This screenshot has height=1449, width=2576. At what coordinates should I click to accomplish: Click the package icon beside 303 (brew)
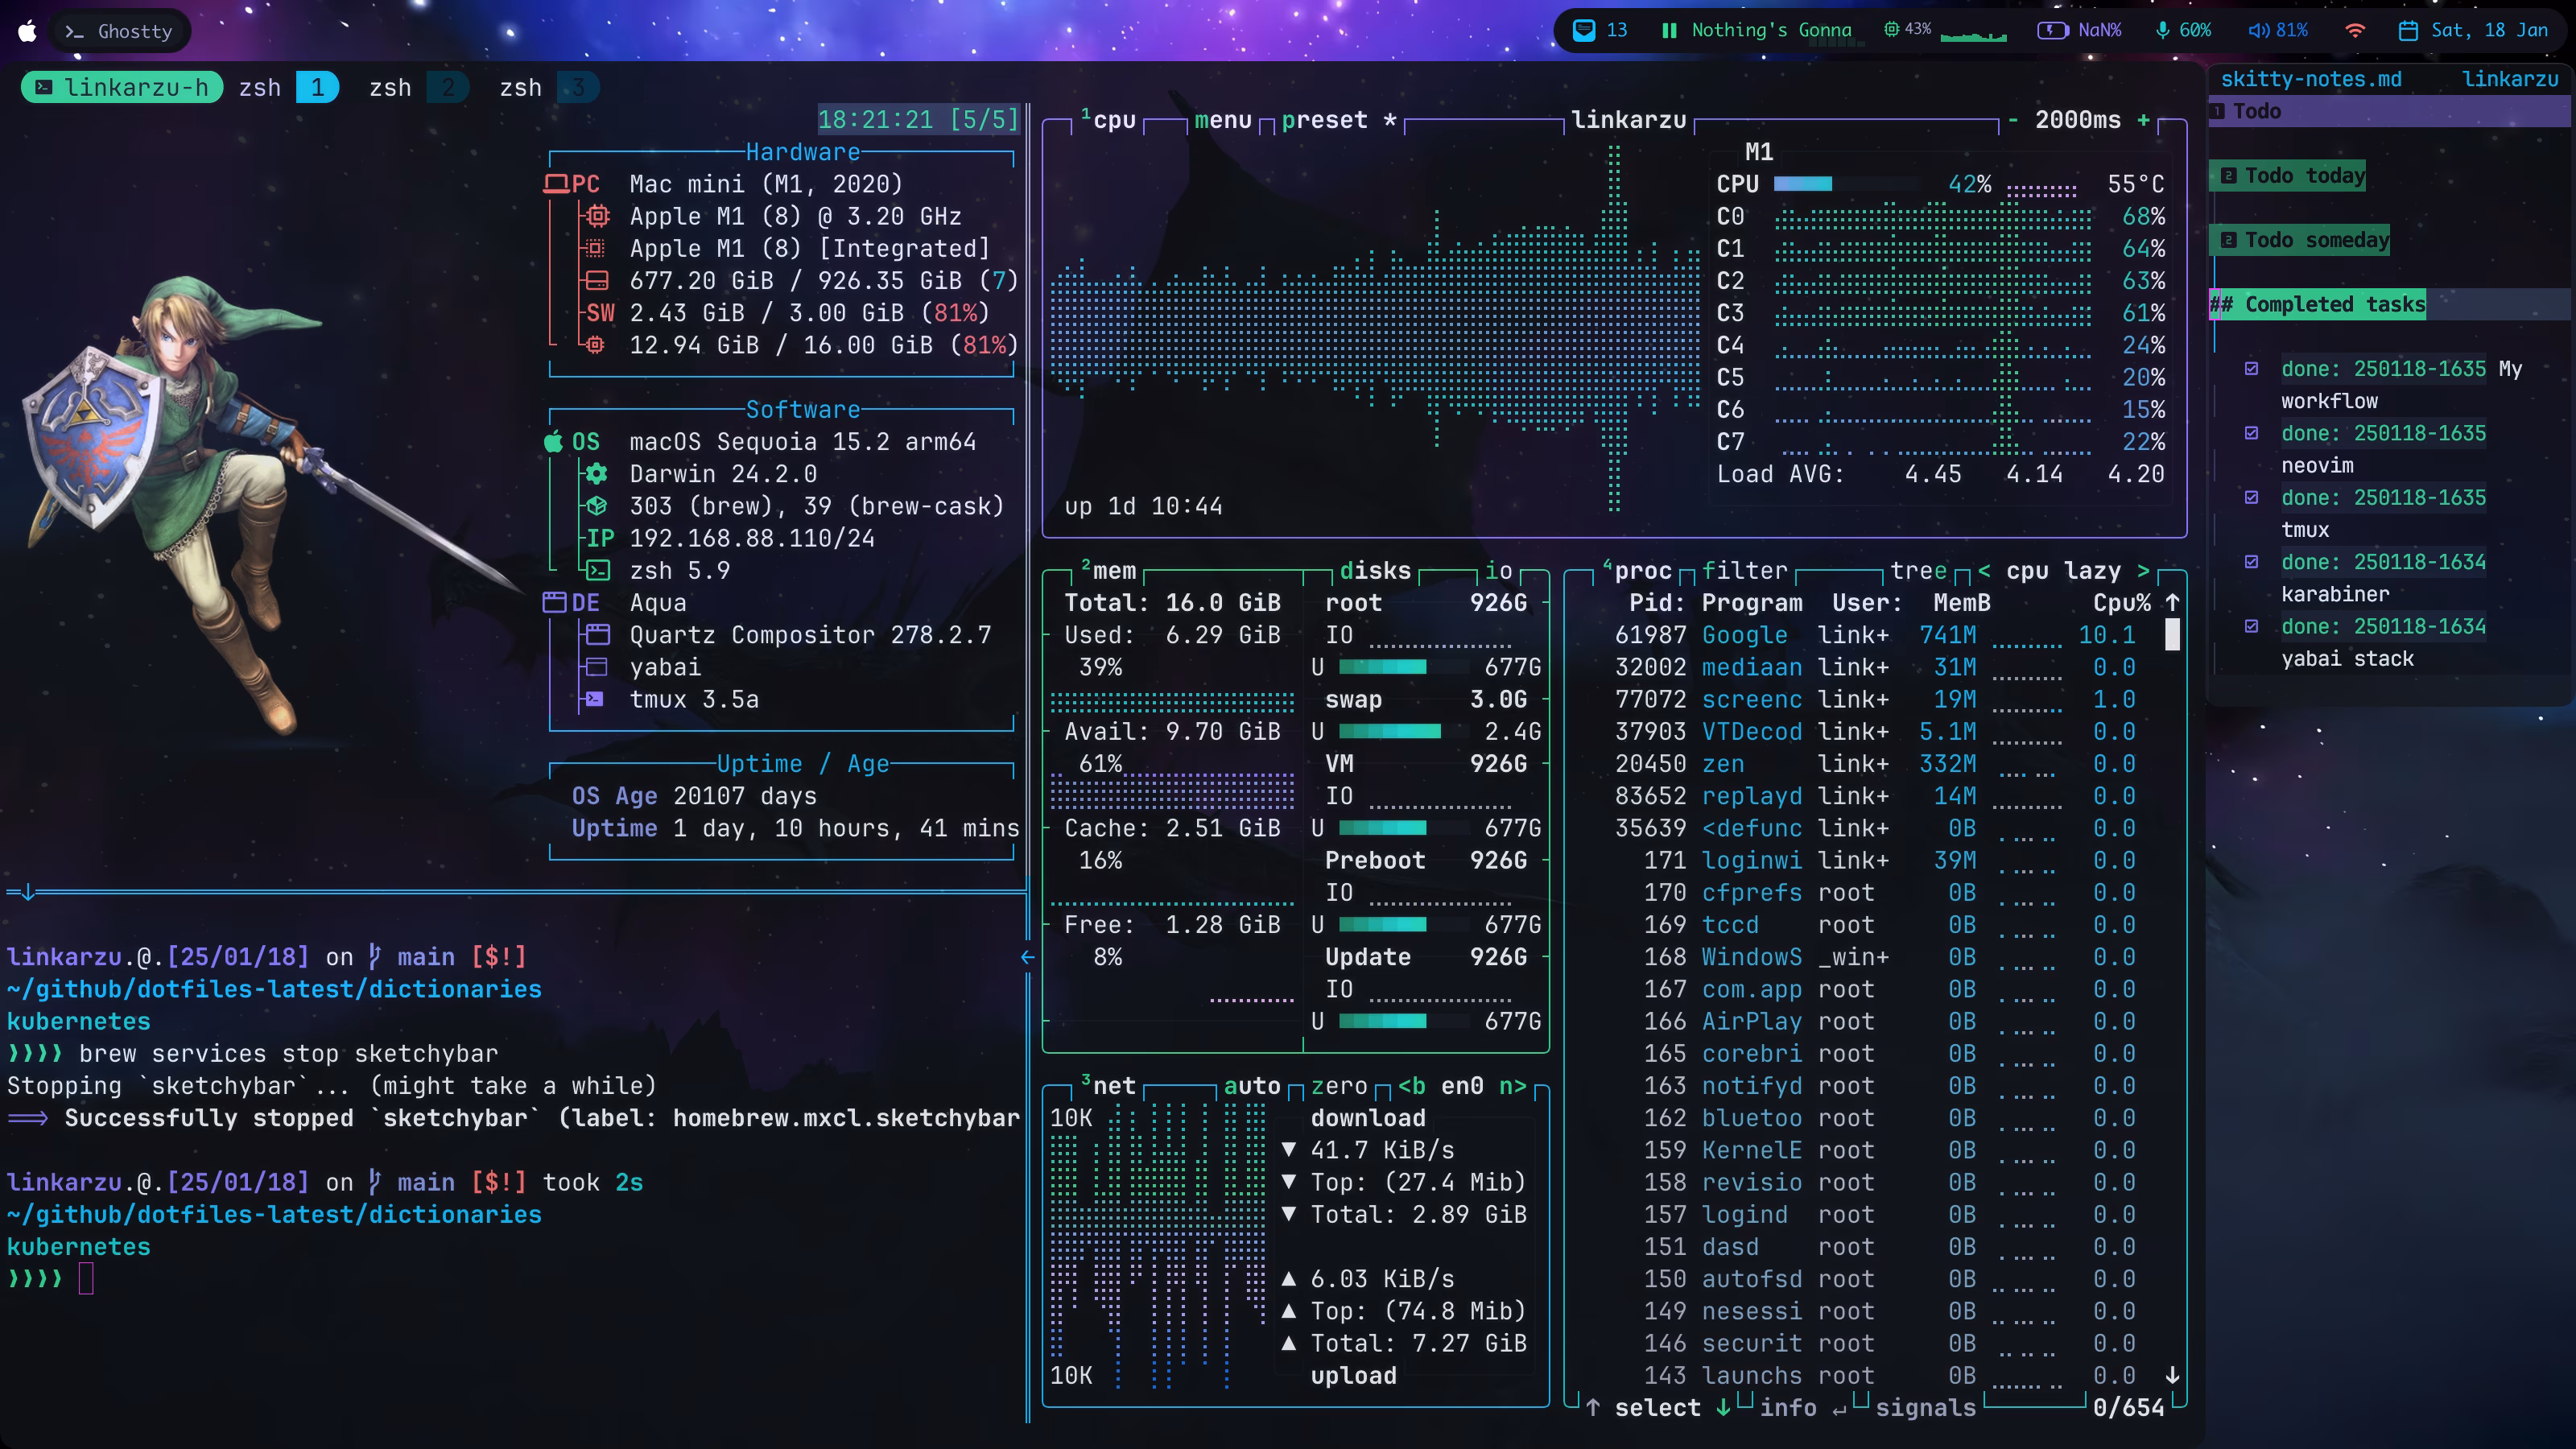point(597,506)
